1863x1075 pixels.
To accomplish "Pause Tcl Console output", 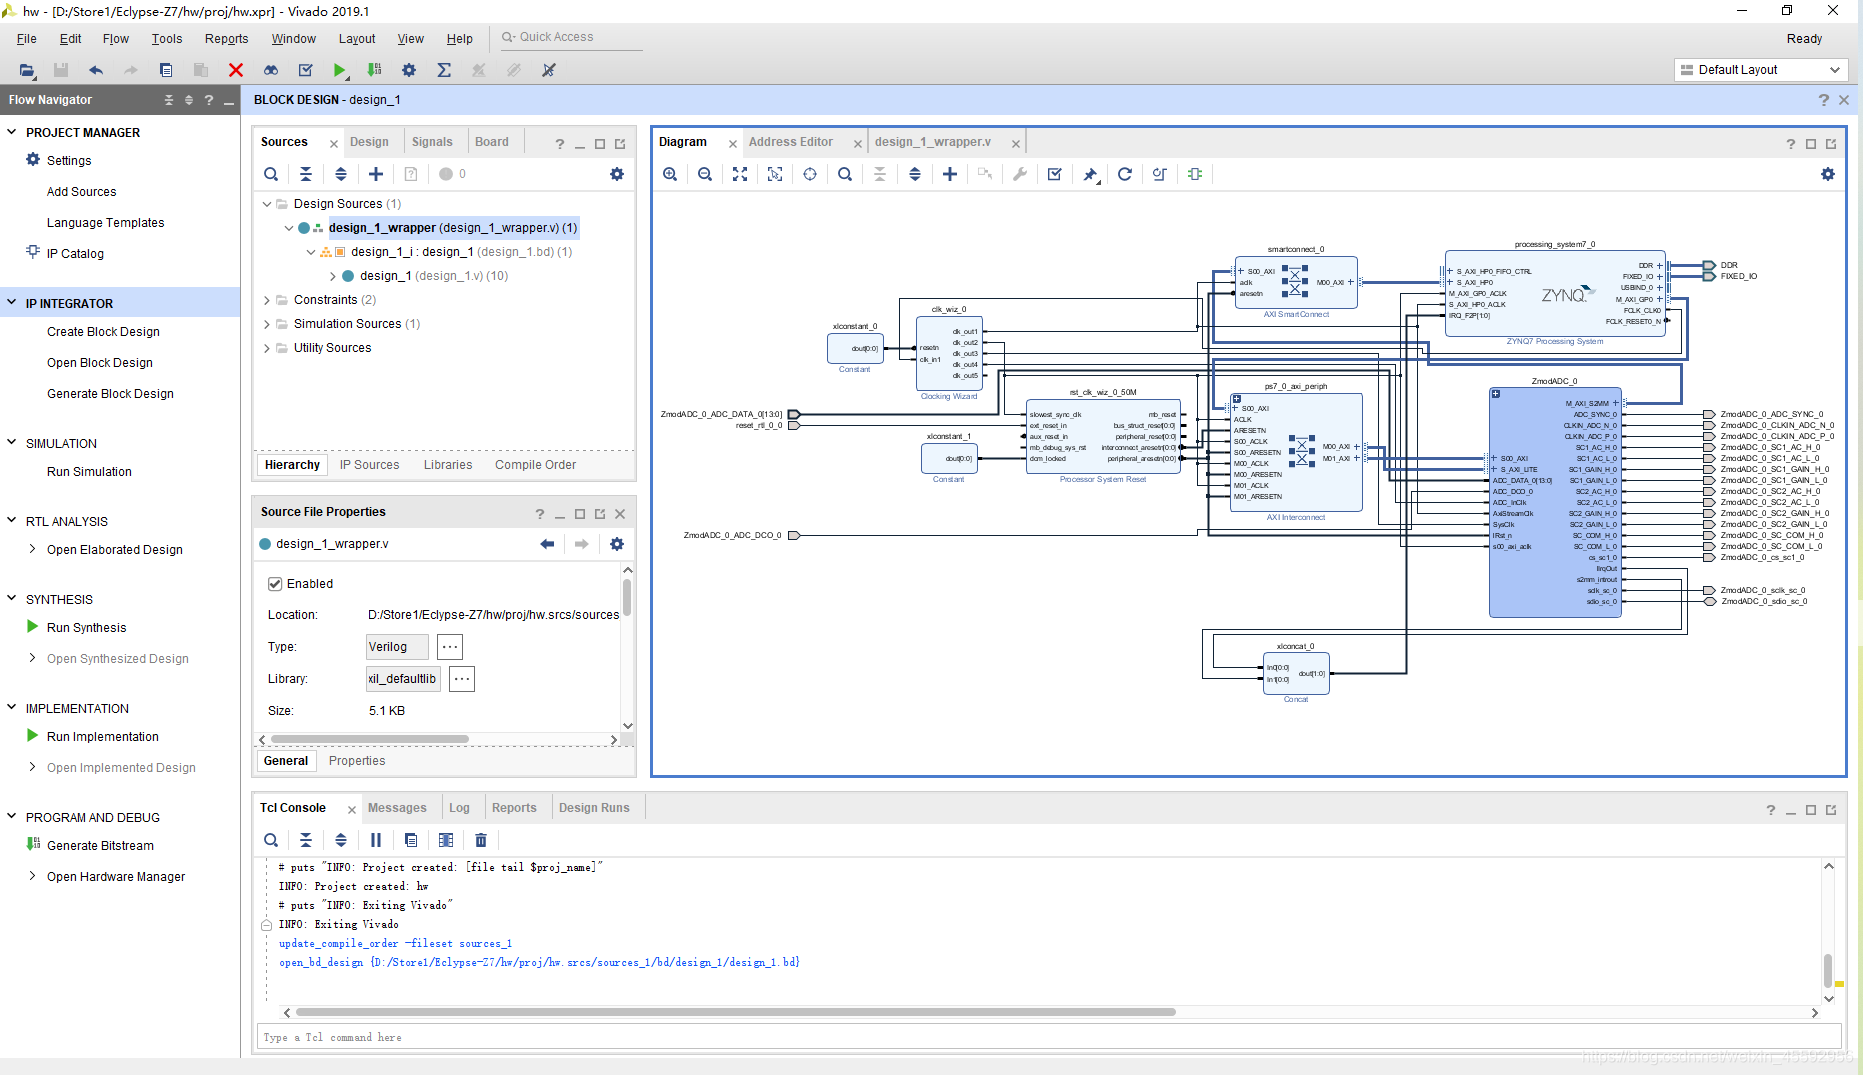I will click(376, 840).
